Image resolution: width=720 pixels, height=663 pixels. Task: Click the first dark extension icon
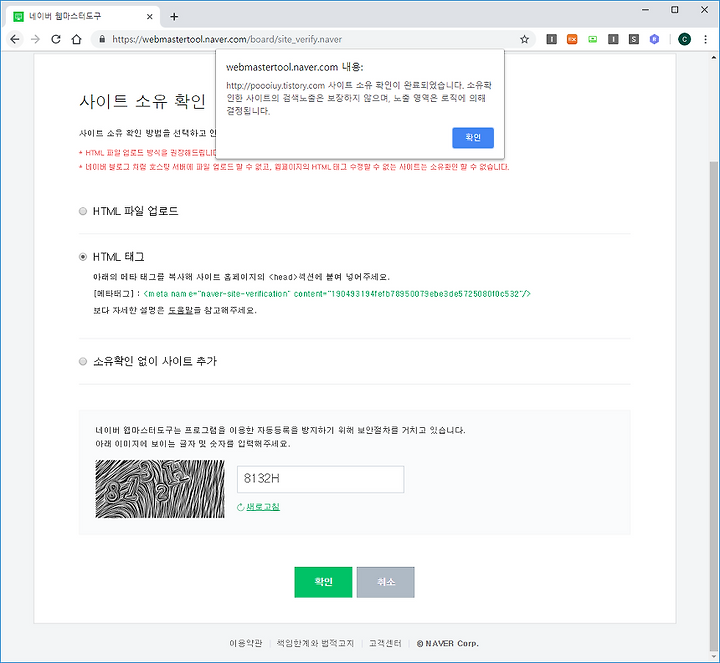coord(551,39)
